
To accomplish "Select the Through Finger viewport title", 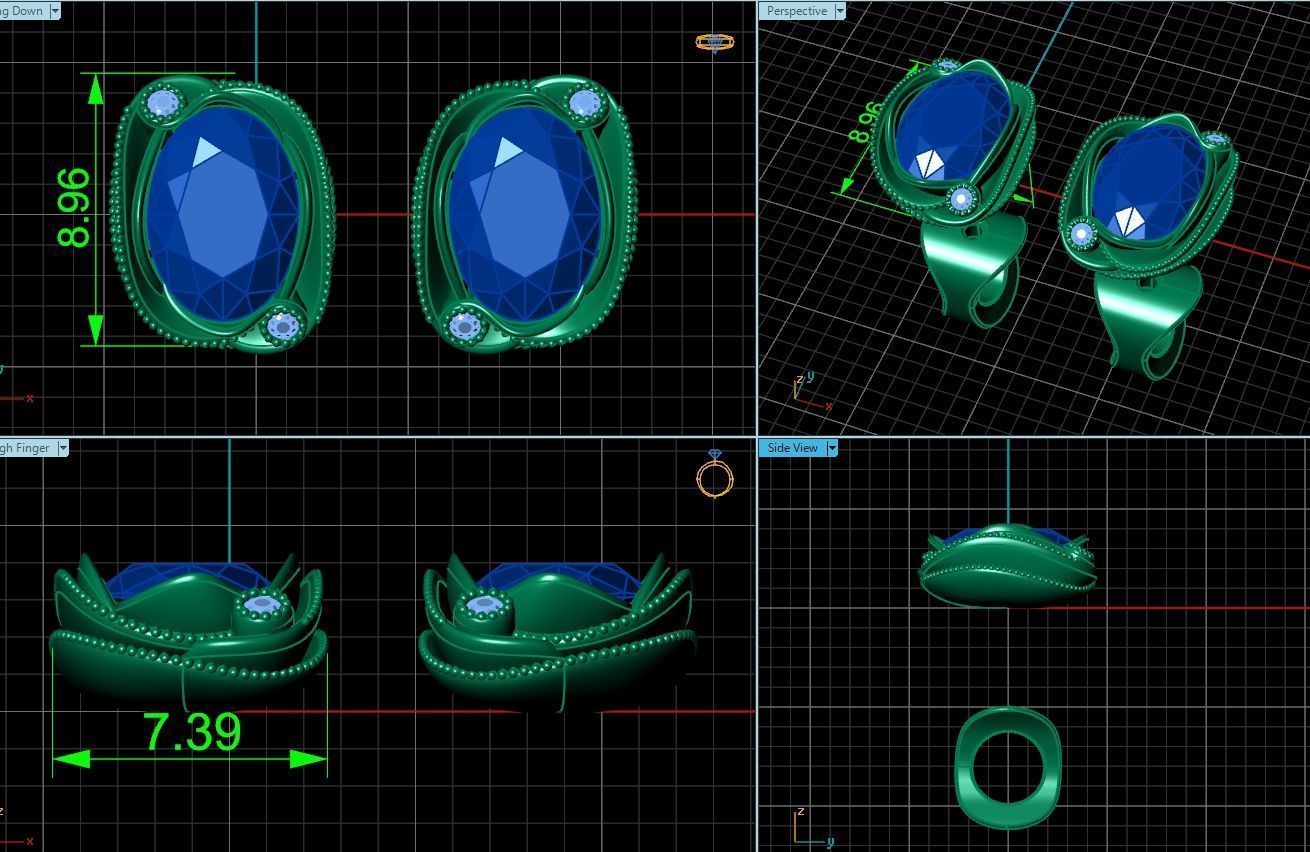I will tap(26, 448).
